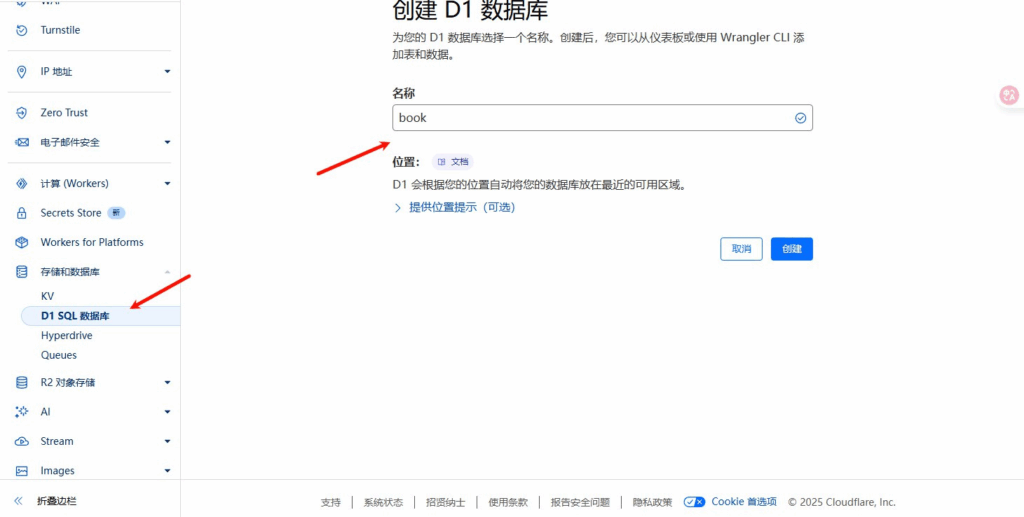Screen dimensions: 1024x517
Task: Open the KV menu item
Action: point(48,296)
